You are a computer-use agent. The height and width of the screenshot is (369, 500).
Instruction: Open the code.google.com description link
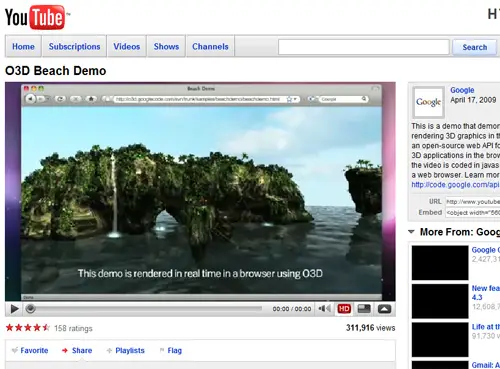point(455,185)
